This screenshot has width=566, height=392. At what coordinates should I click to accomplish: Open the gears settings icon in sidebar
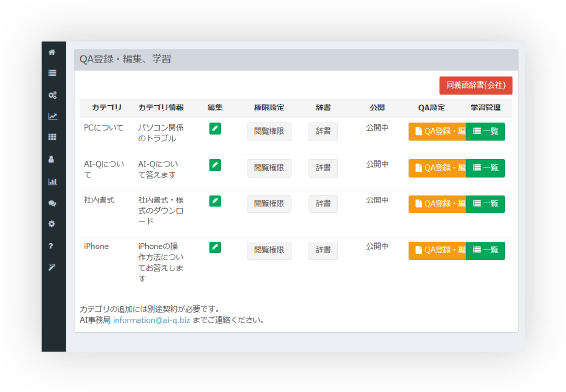click(x=52, y=95)
